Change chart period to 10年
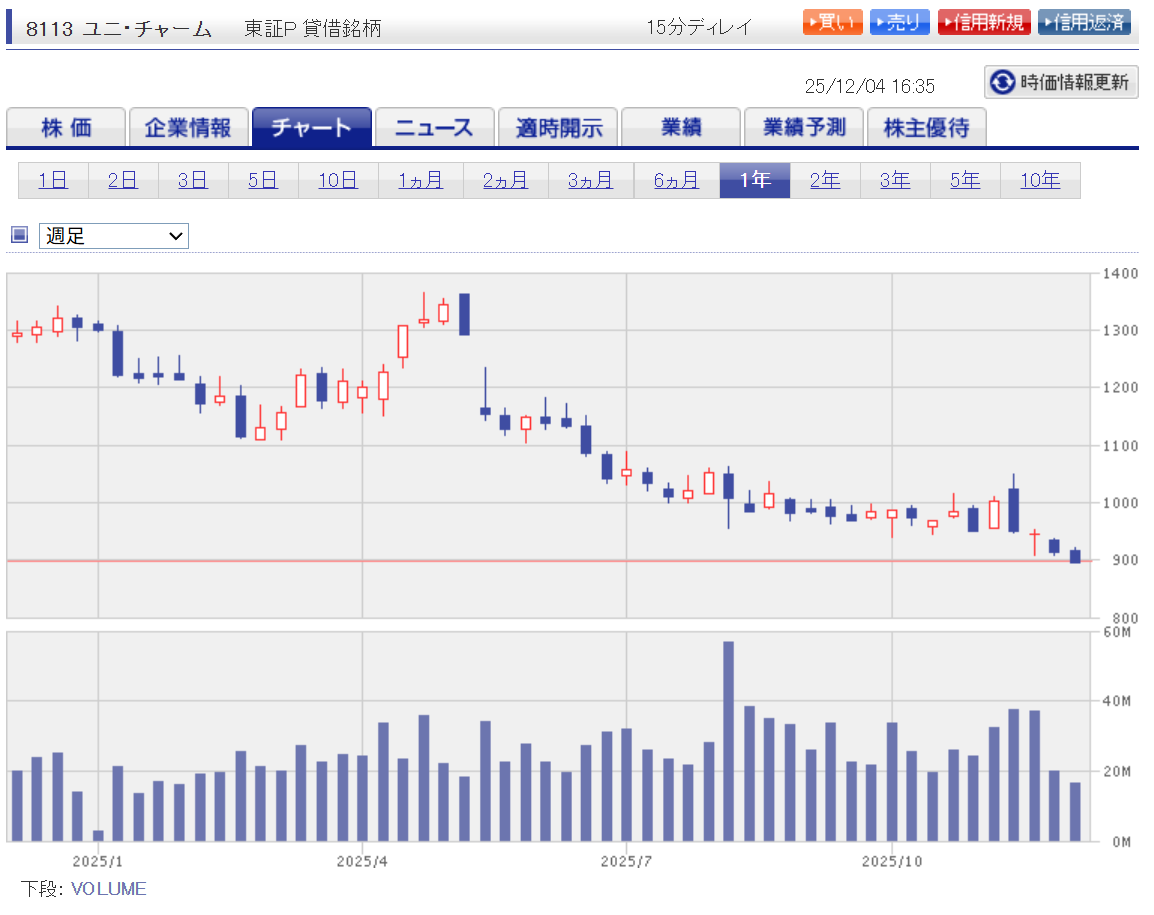The height and width of the screenshot is (915, 1154). click(1040, 181)
